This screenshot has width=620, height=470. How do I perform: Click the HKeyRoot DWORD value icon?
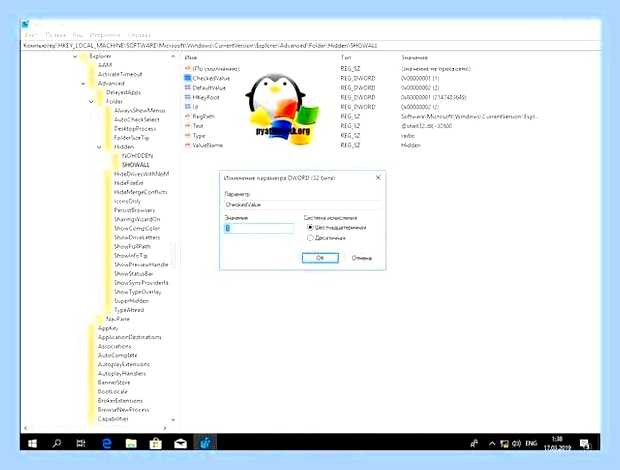188,97
